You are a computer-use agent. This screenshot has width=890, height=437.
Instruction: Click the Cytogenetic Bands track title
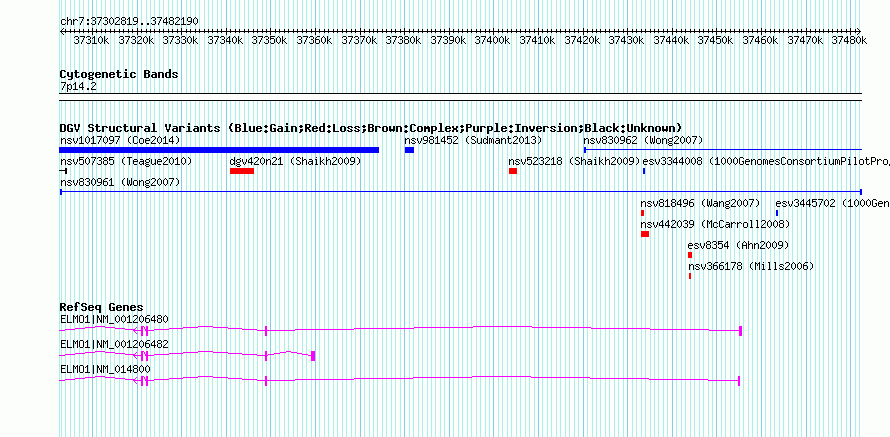119,74
